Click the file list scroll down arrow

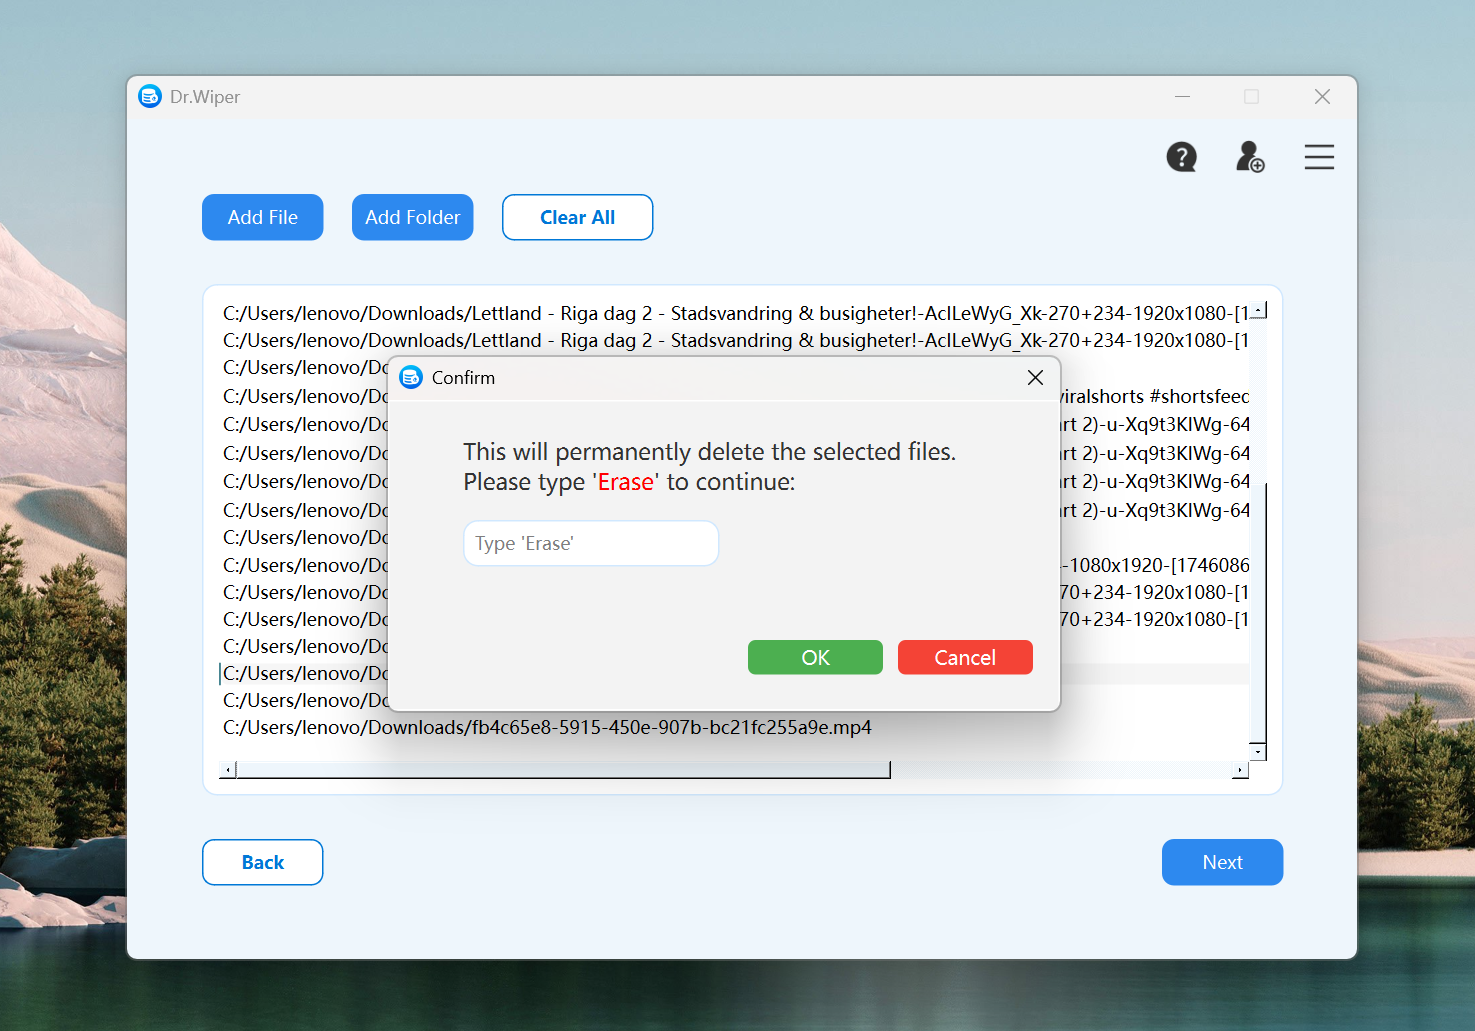point(1258,752)
